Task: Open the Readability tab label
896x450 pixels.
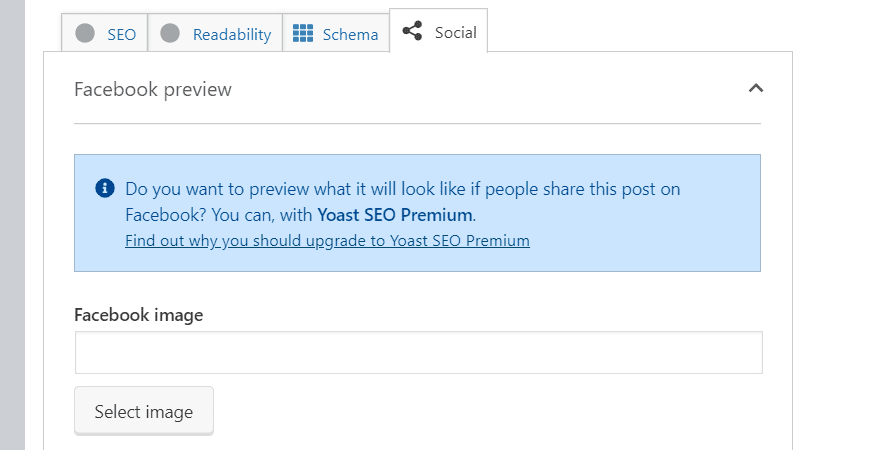Action: (232, 34)
